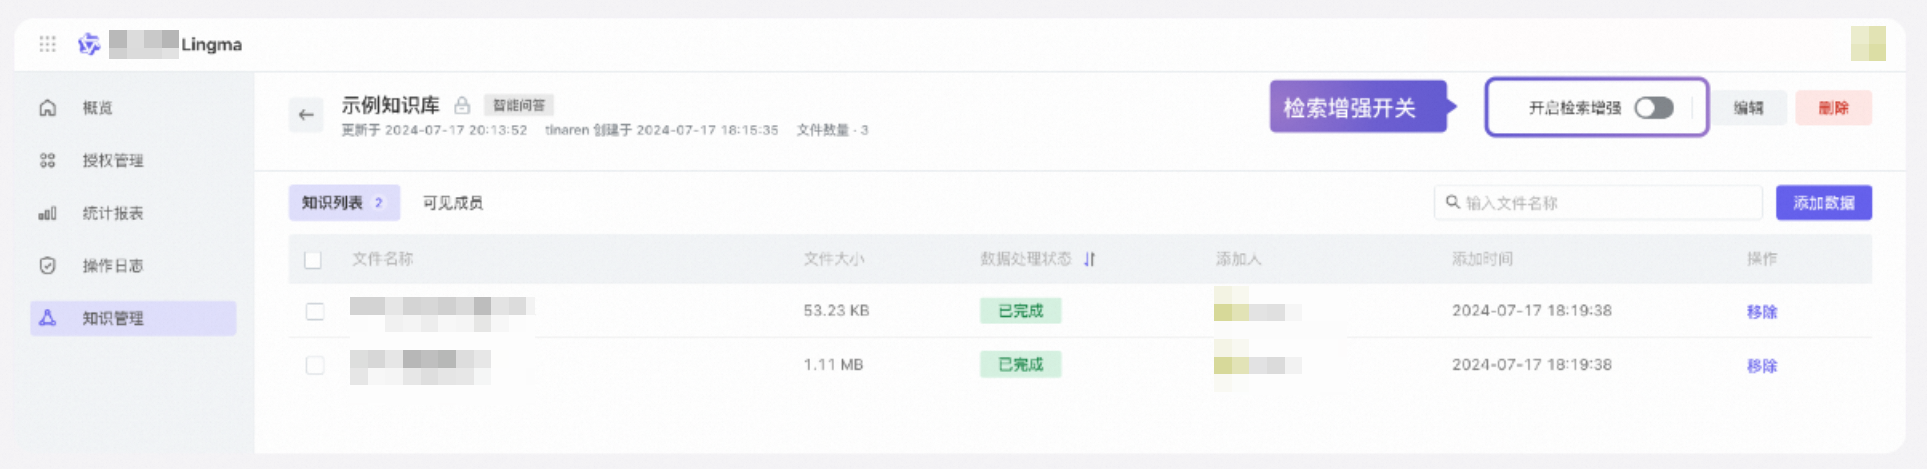Image resolution: width=1927 pixels, height=469 pixels.
Task: Check the checkbox for the 1.11 MB file
Action: click(315, 365)
